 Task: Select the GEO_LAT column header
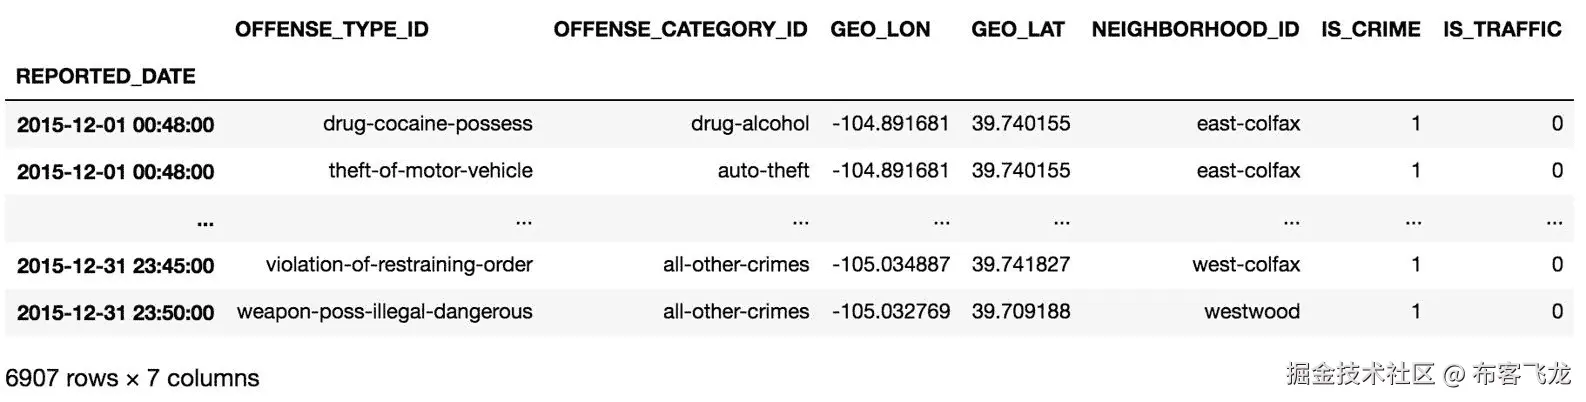point(1018,30)
